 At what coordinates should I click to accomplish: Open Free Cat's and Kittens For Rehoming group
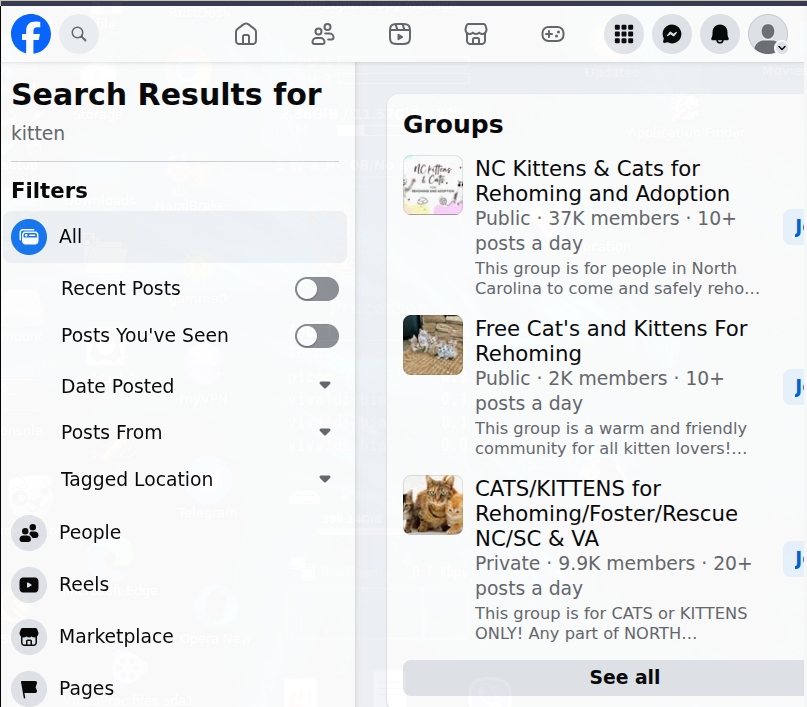(x=611, y=341)
